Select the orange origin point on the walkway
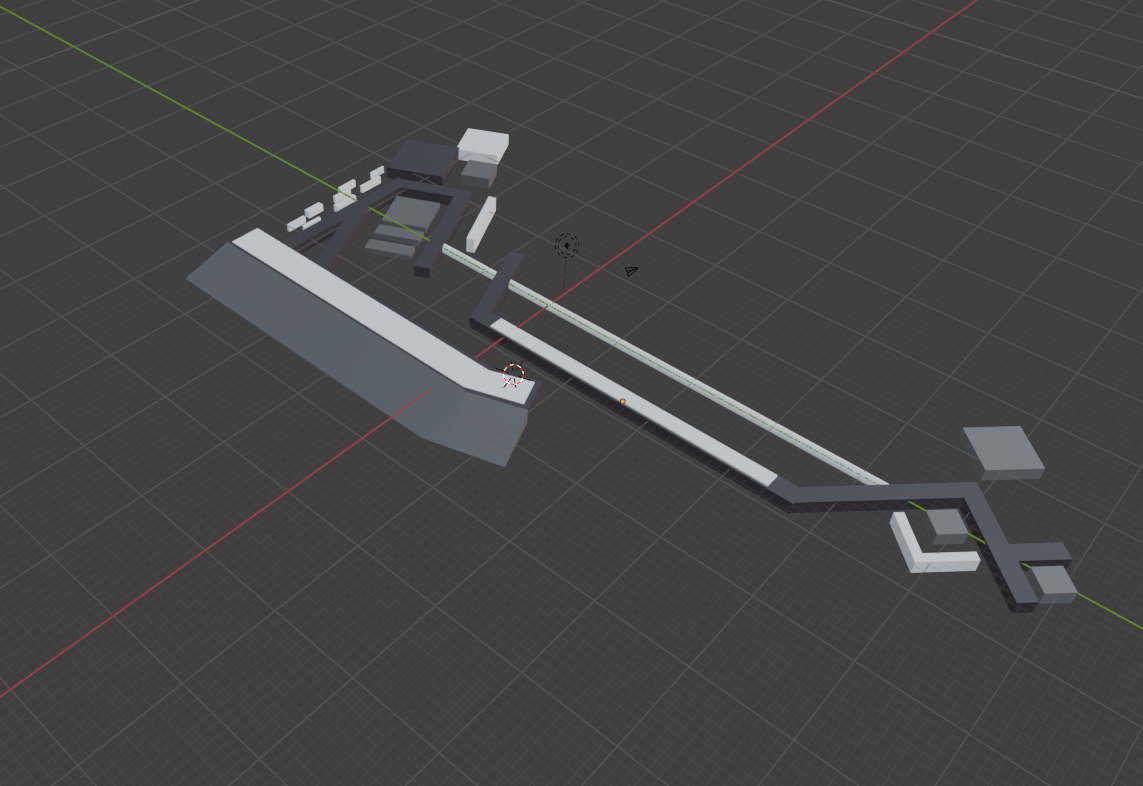The image size is (1143, 786). pyautogui.click(x=622, y=401)
